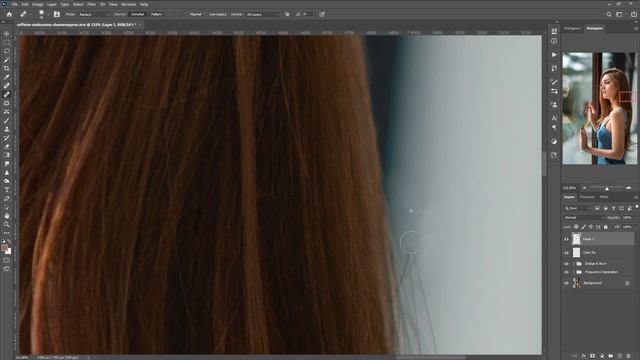Toggle lock transparent pixels in Layers panel
This screenshot has width=640, height=360.
pyautogui.click(x=576, y=227)
